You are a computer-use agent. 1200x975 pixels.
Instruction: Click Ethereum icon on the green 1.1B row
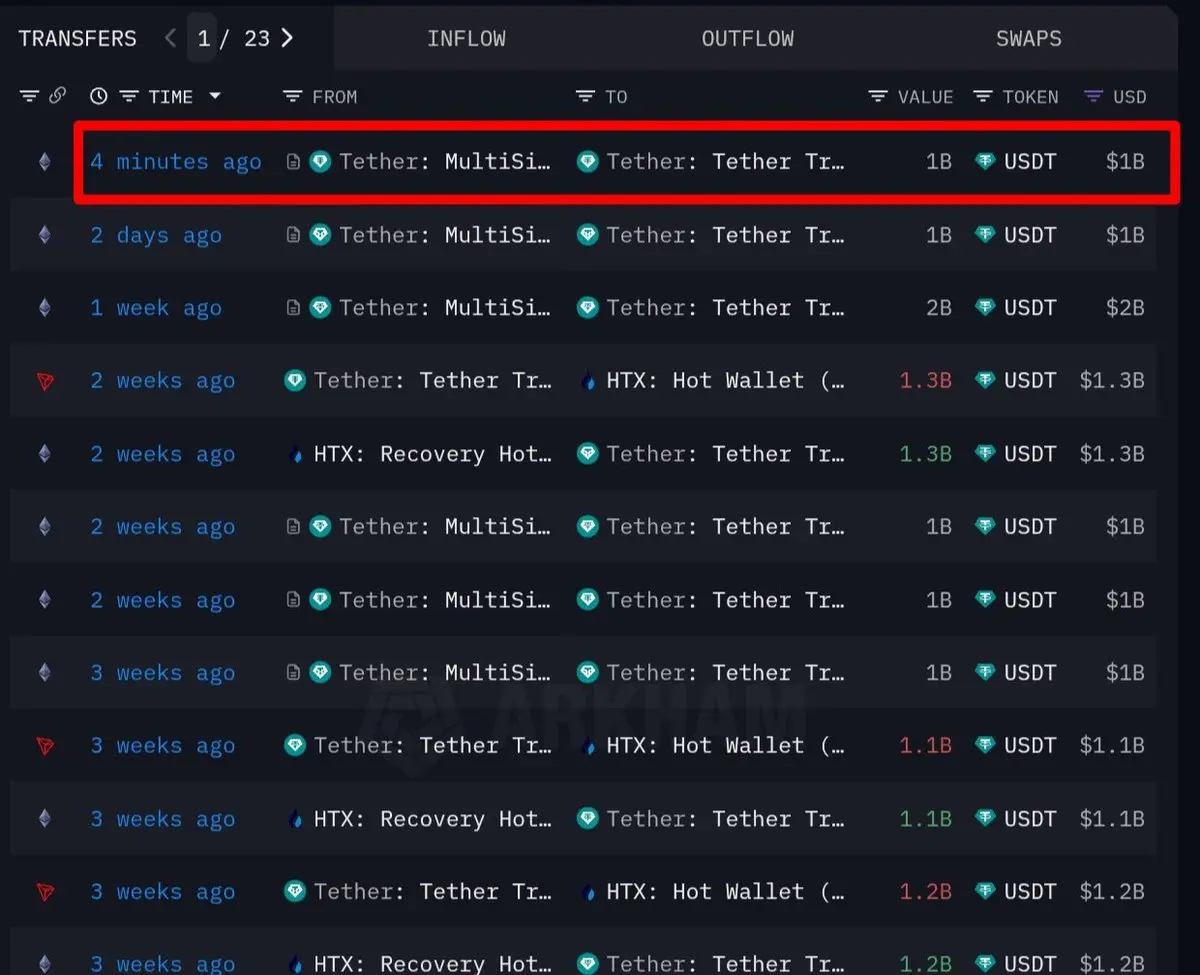(44, 819)
